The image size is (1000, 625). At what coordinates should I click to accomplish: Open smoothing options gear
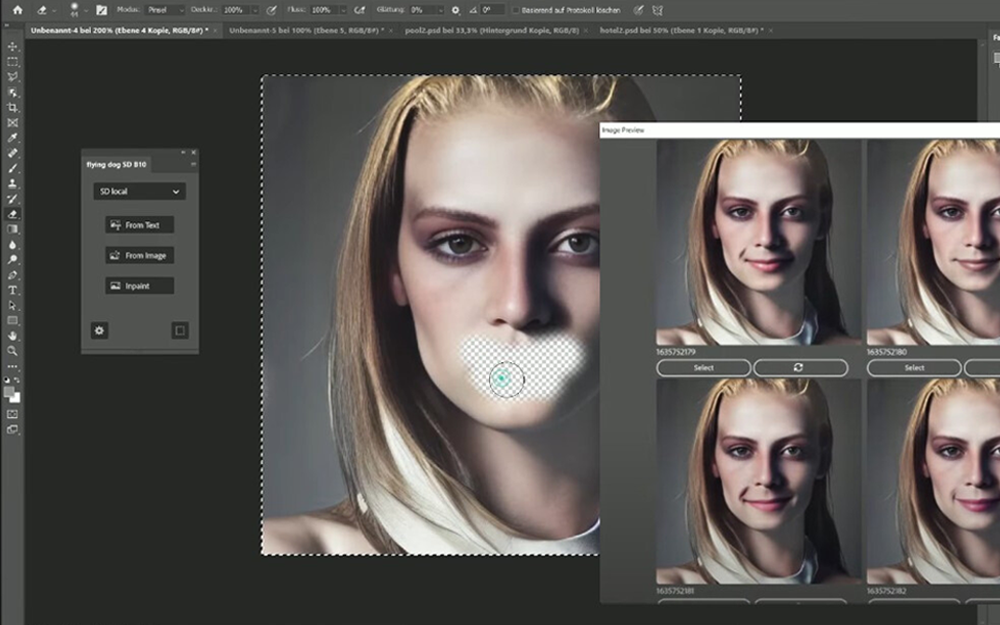[x=455, y=10]
